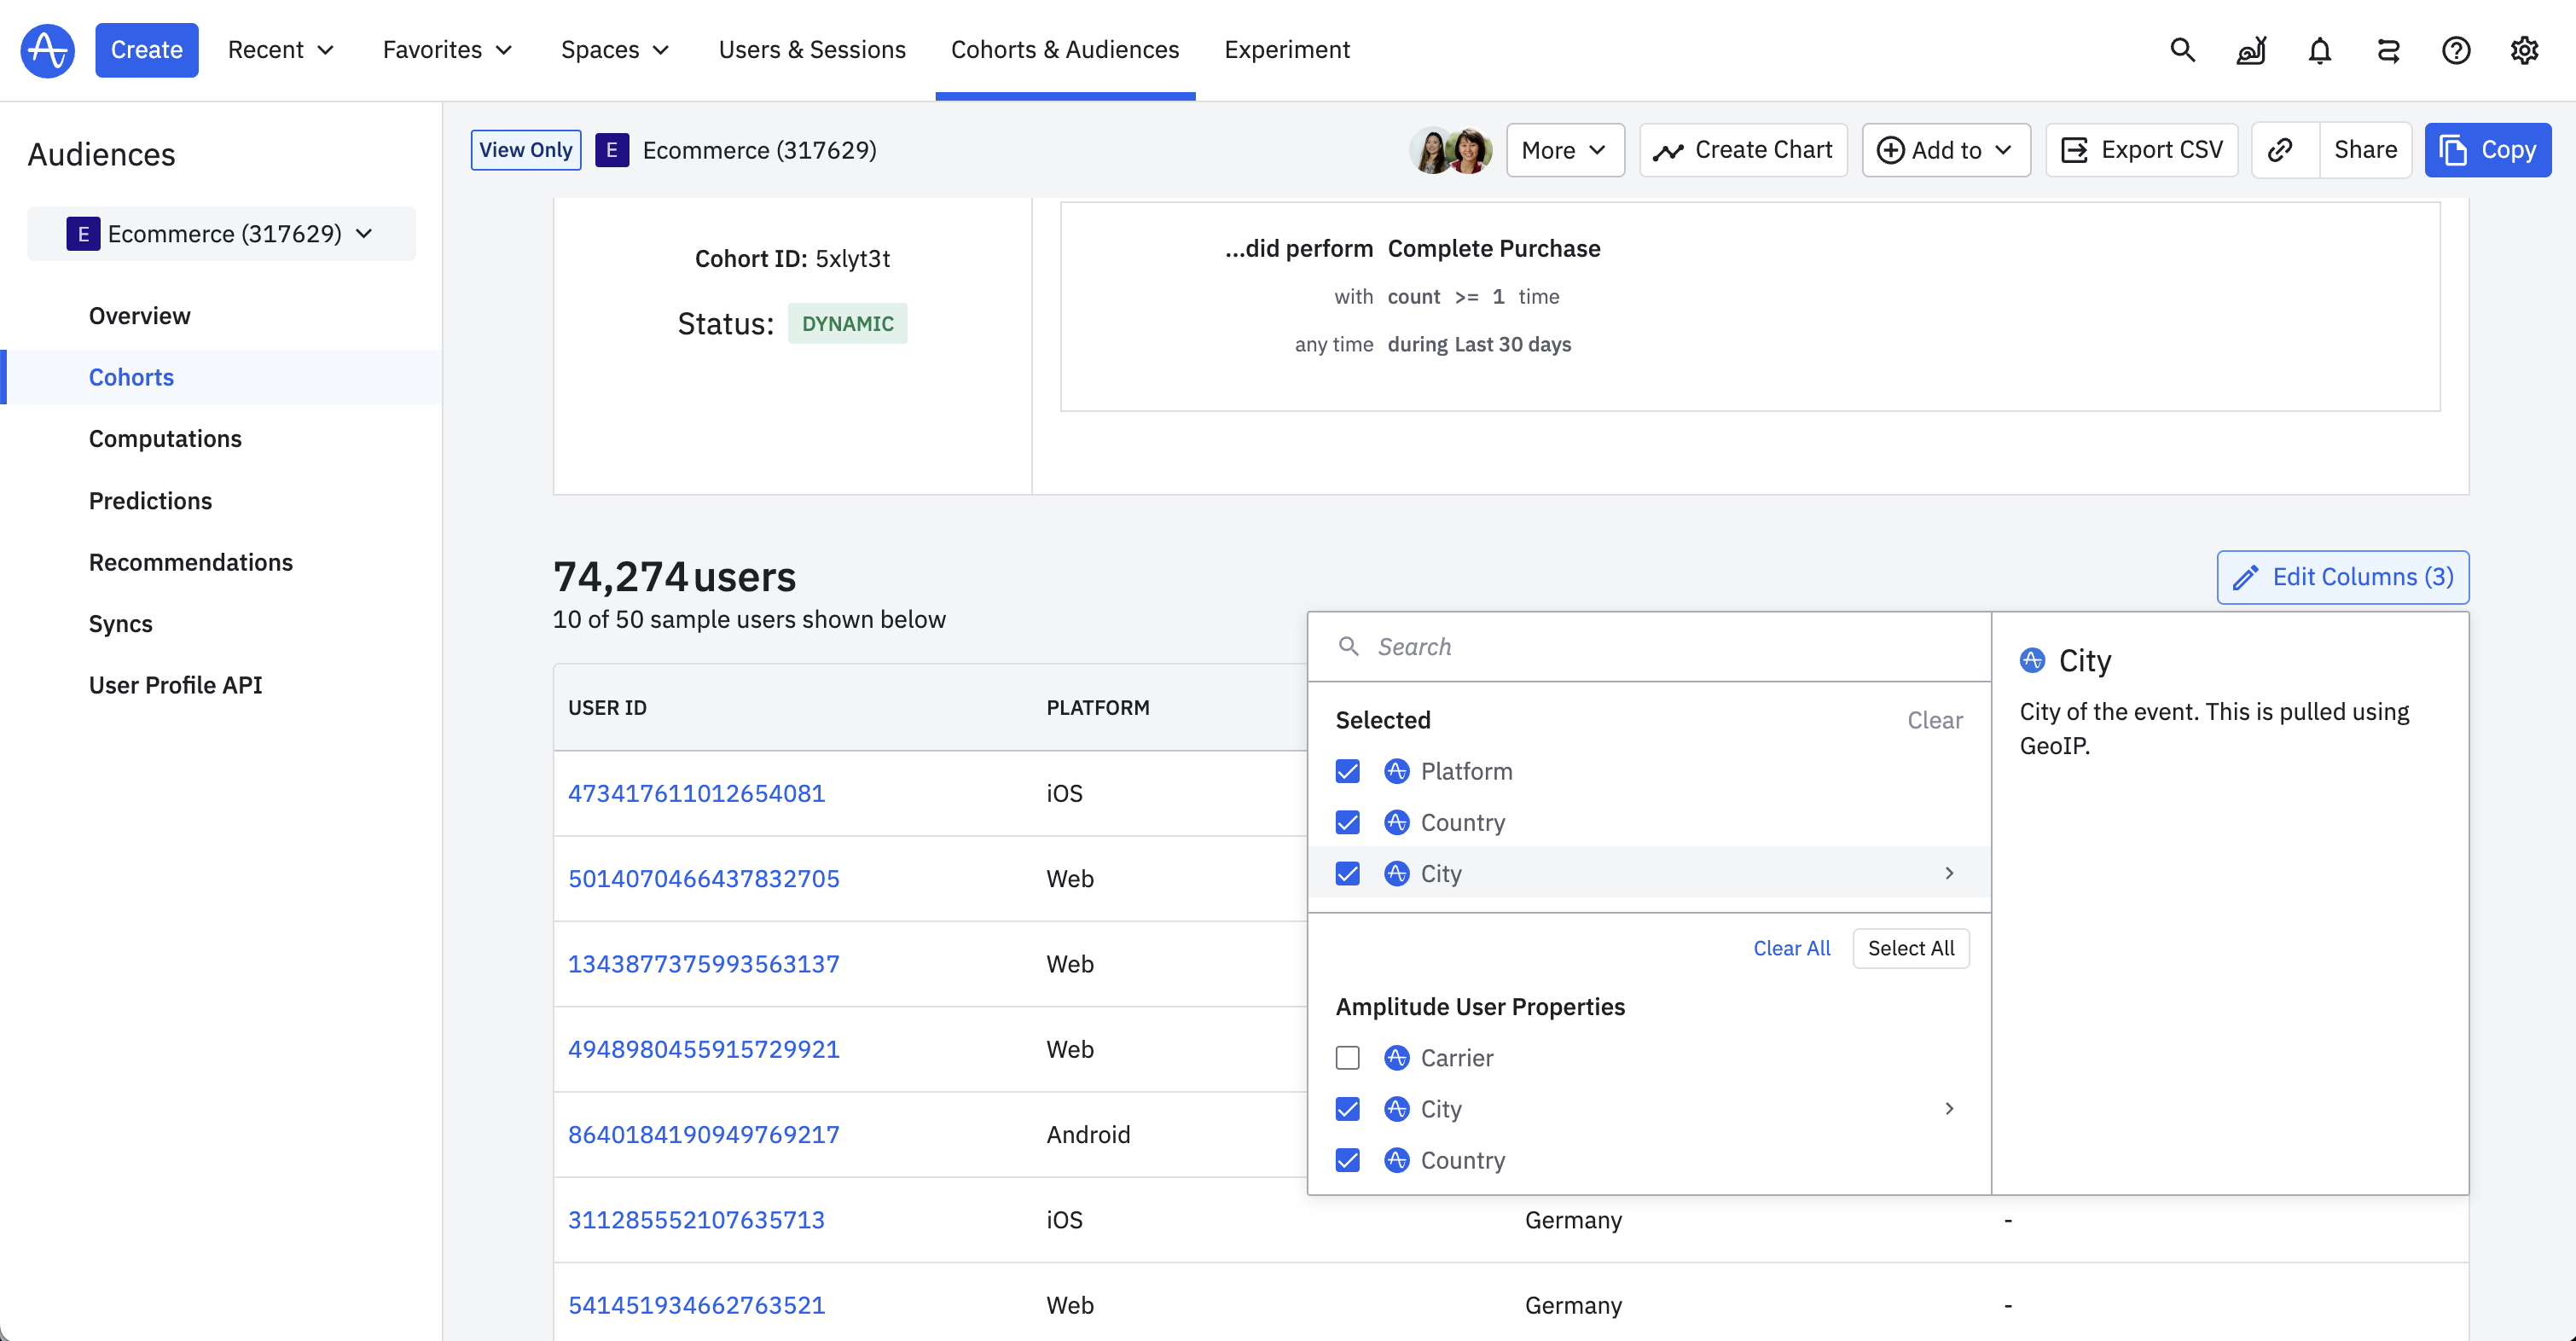Click the data flow icon beside bell
The height and width of the screenshot is (1341, 2576).
pos(2388,50)
